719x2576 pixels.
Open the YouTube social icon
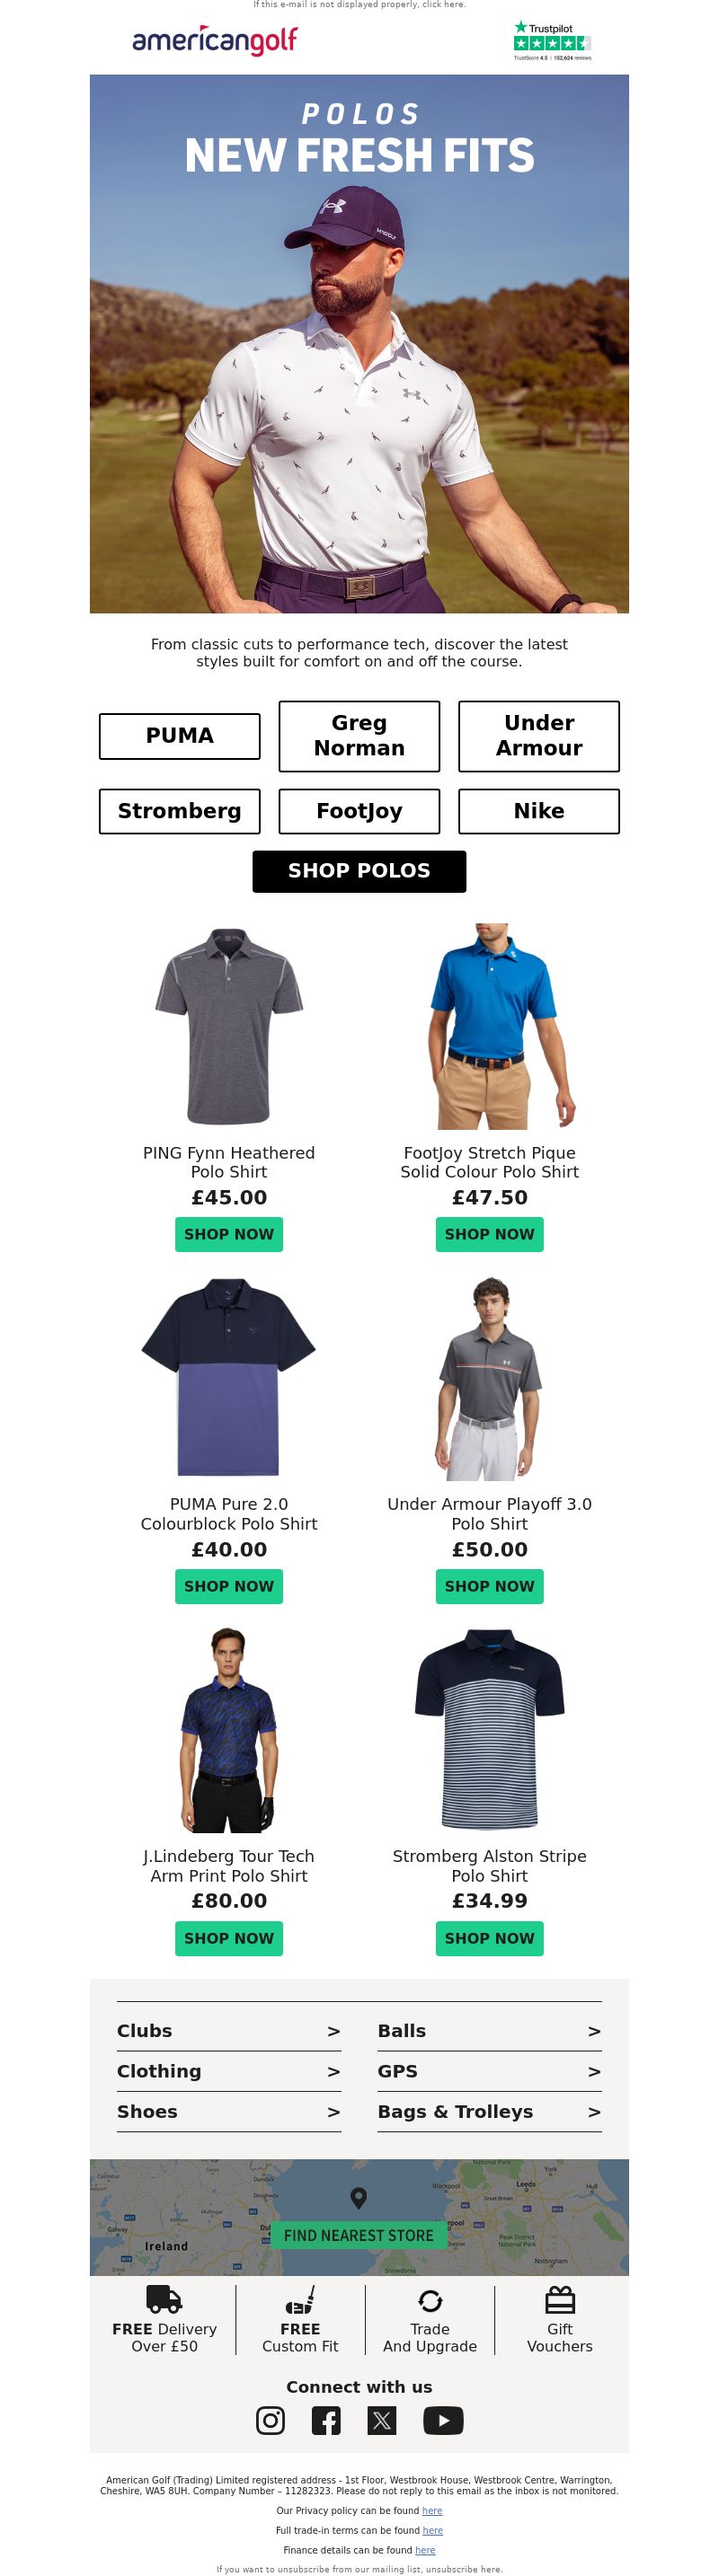point(443,2420)
